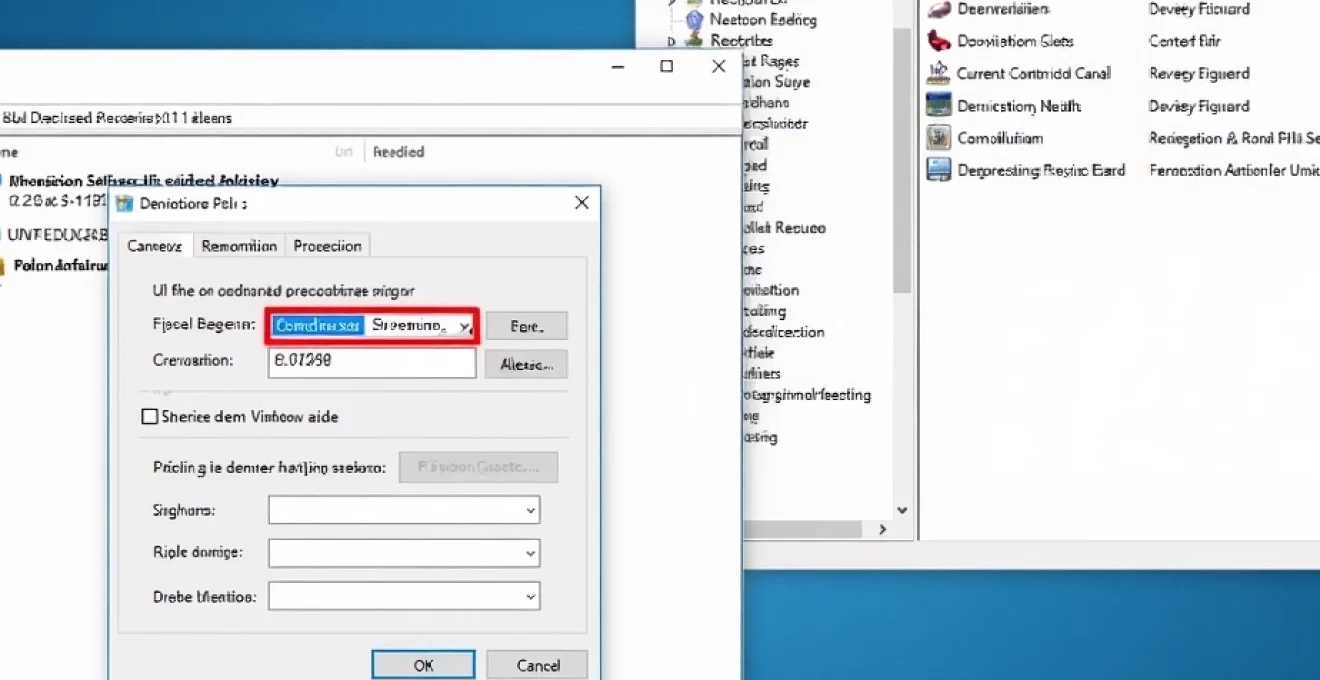The height and width of the screenshot is (680, 1320).
Task: Click the Current Contridd Canal icon
Action: [938, 73]
